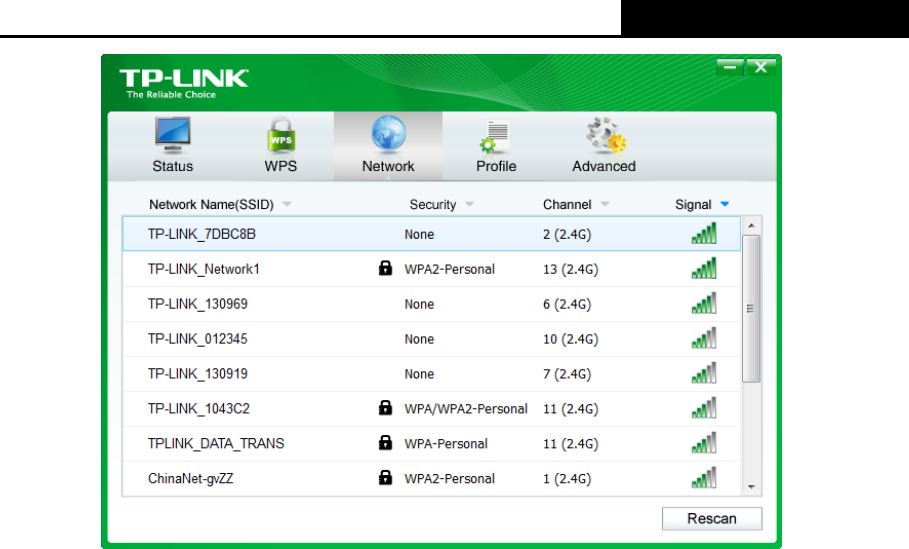Close the TP-LINK utility window
Viewport: 909px width, 549px height.
coord(761,67)
